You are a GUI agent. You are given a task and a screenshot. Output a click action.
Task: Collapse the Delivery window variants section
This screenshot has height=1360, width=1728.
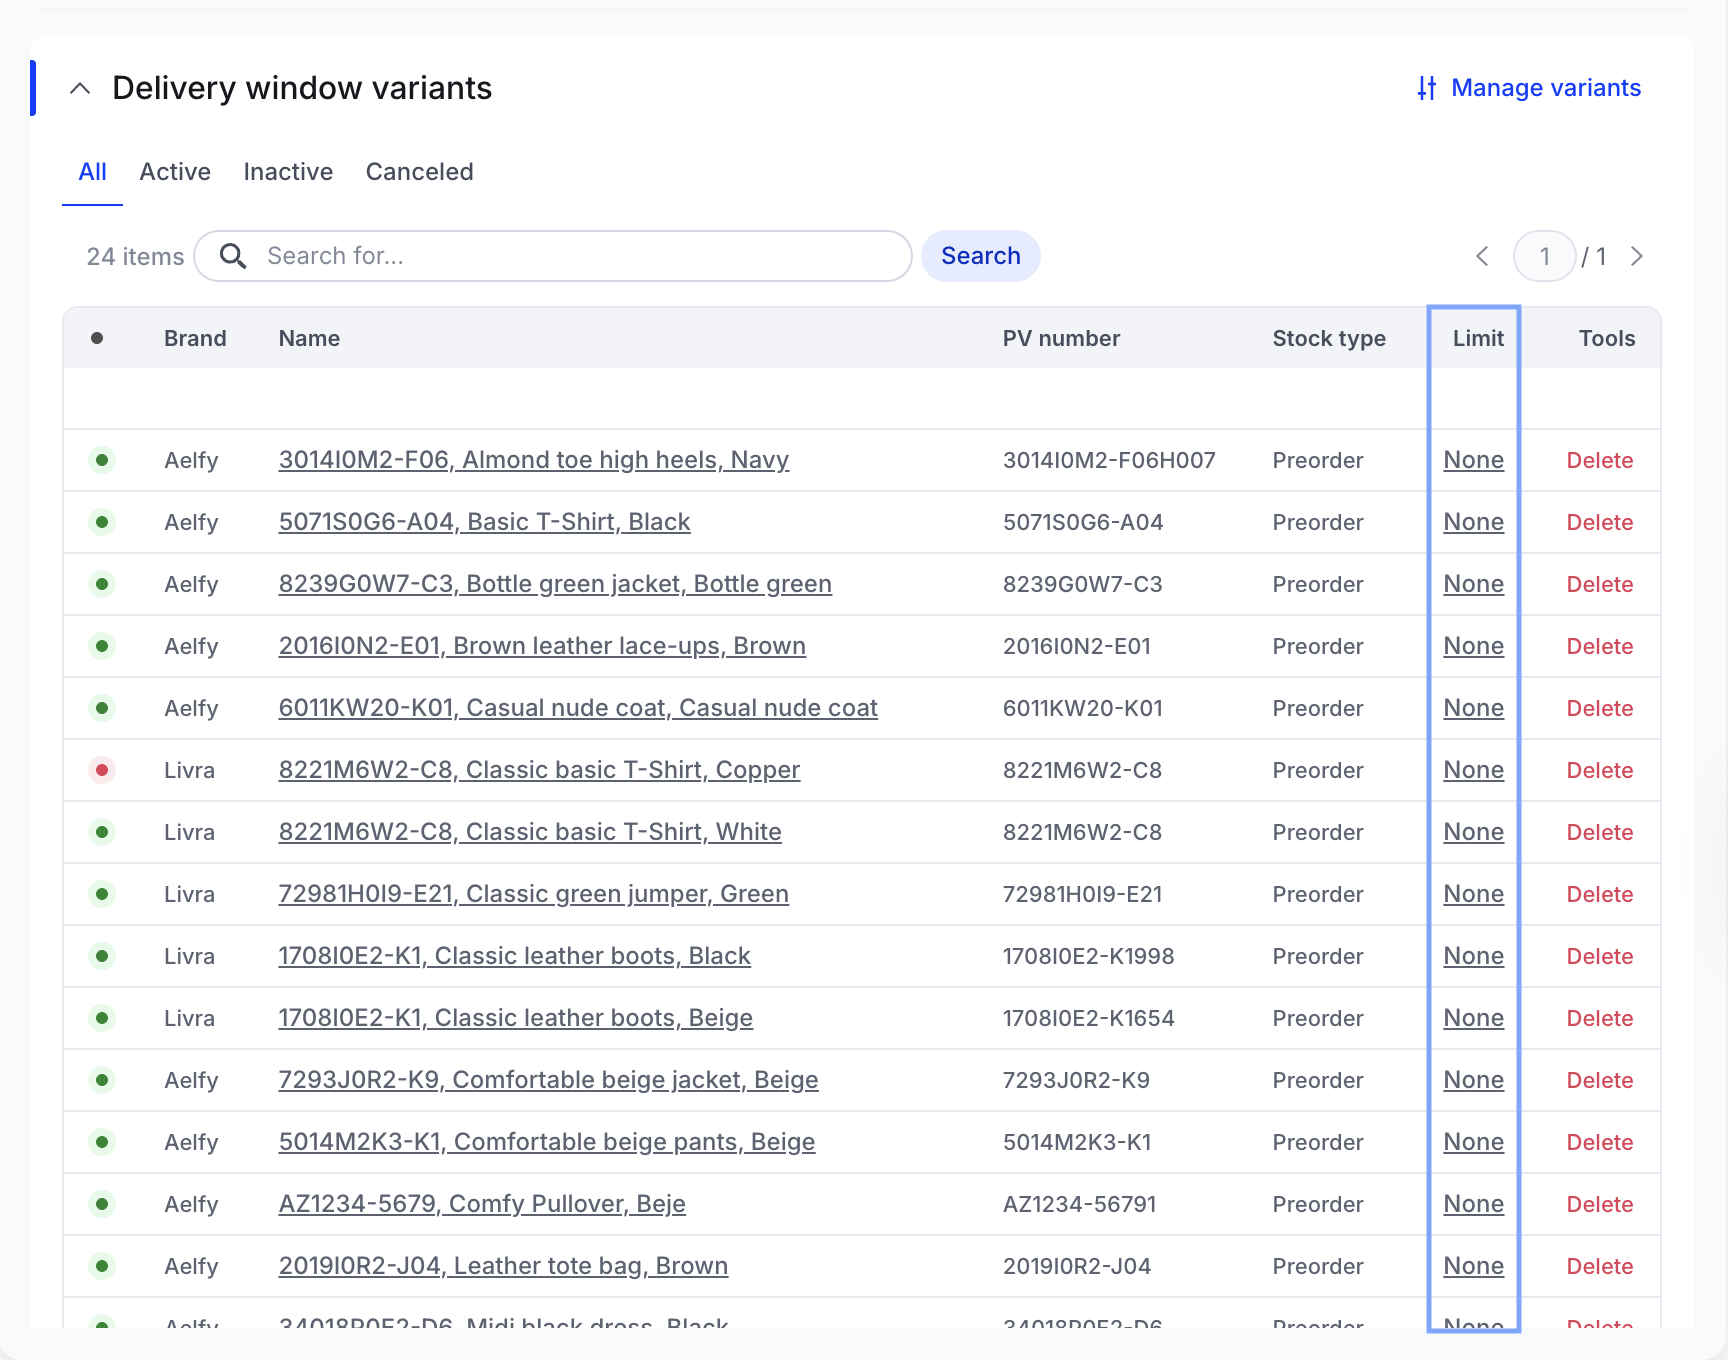pos(80,88)
